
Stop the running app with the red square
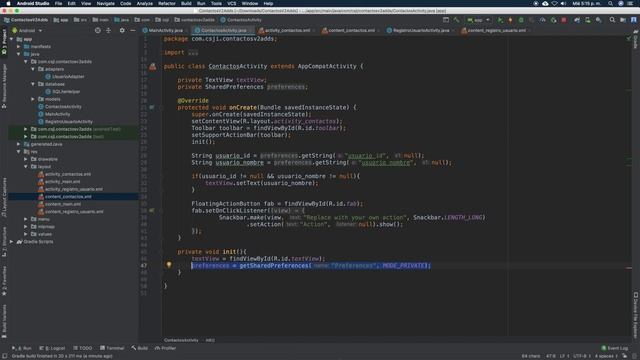click(x=564, y=20)
